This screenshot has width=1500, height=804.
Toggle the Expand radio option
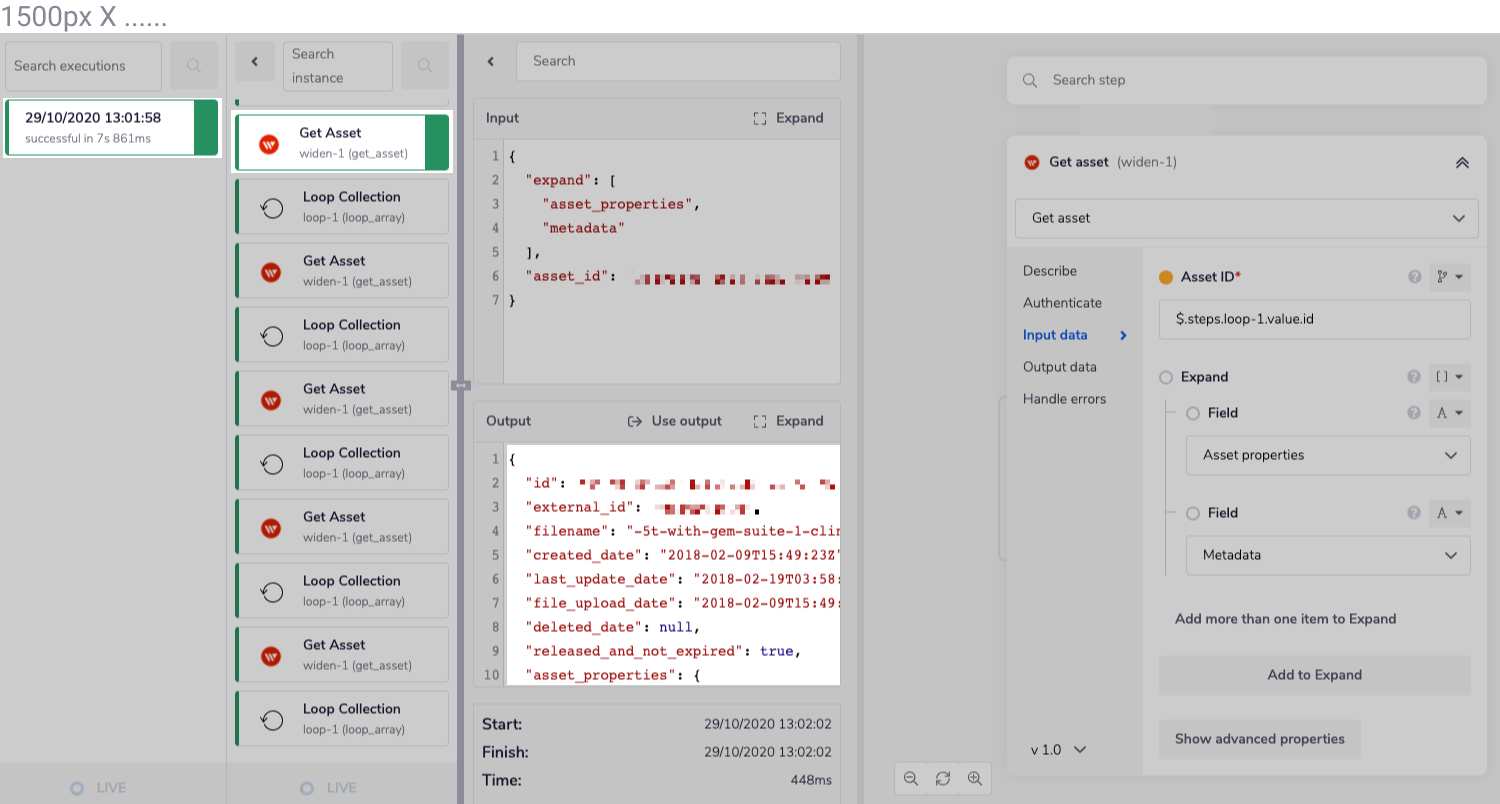click(1165, 377)
